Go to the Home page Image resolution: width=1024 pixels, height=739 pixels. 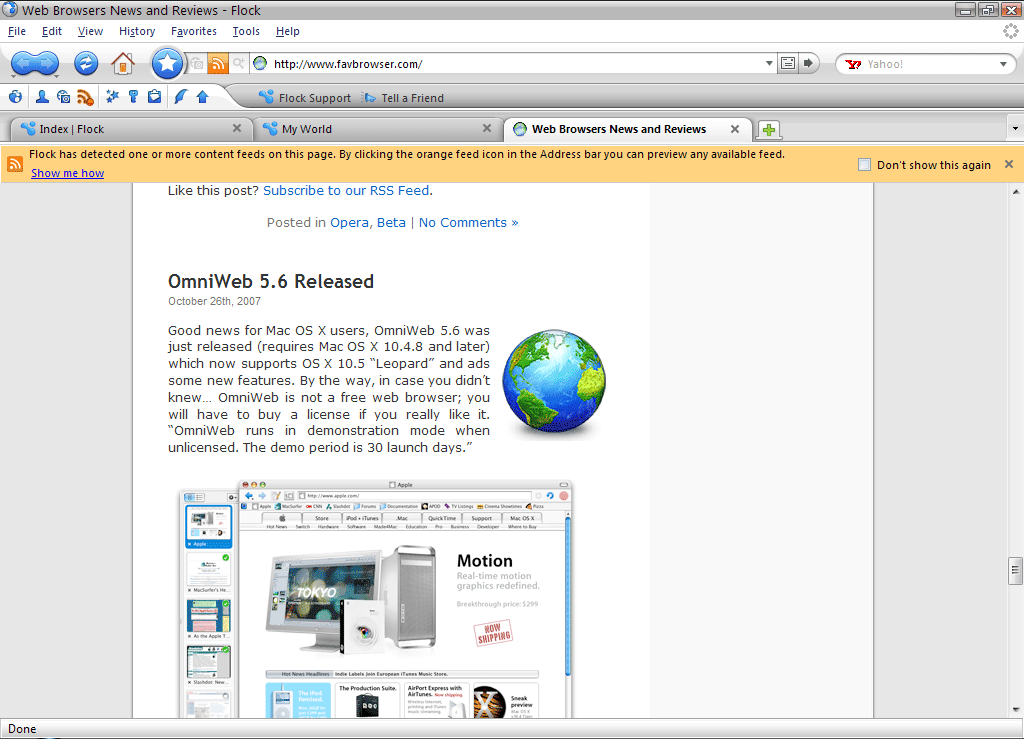[123, 64]
